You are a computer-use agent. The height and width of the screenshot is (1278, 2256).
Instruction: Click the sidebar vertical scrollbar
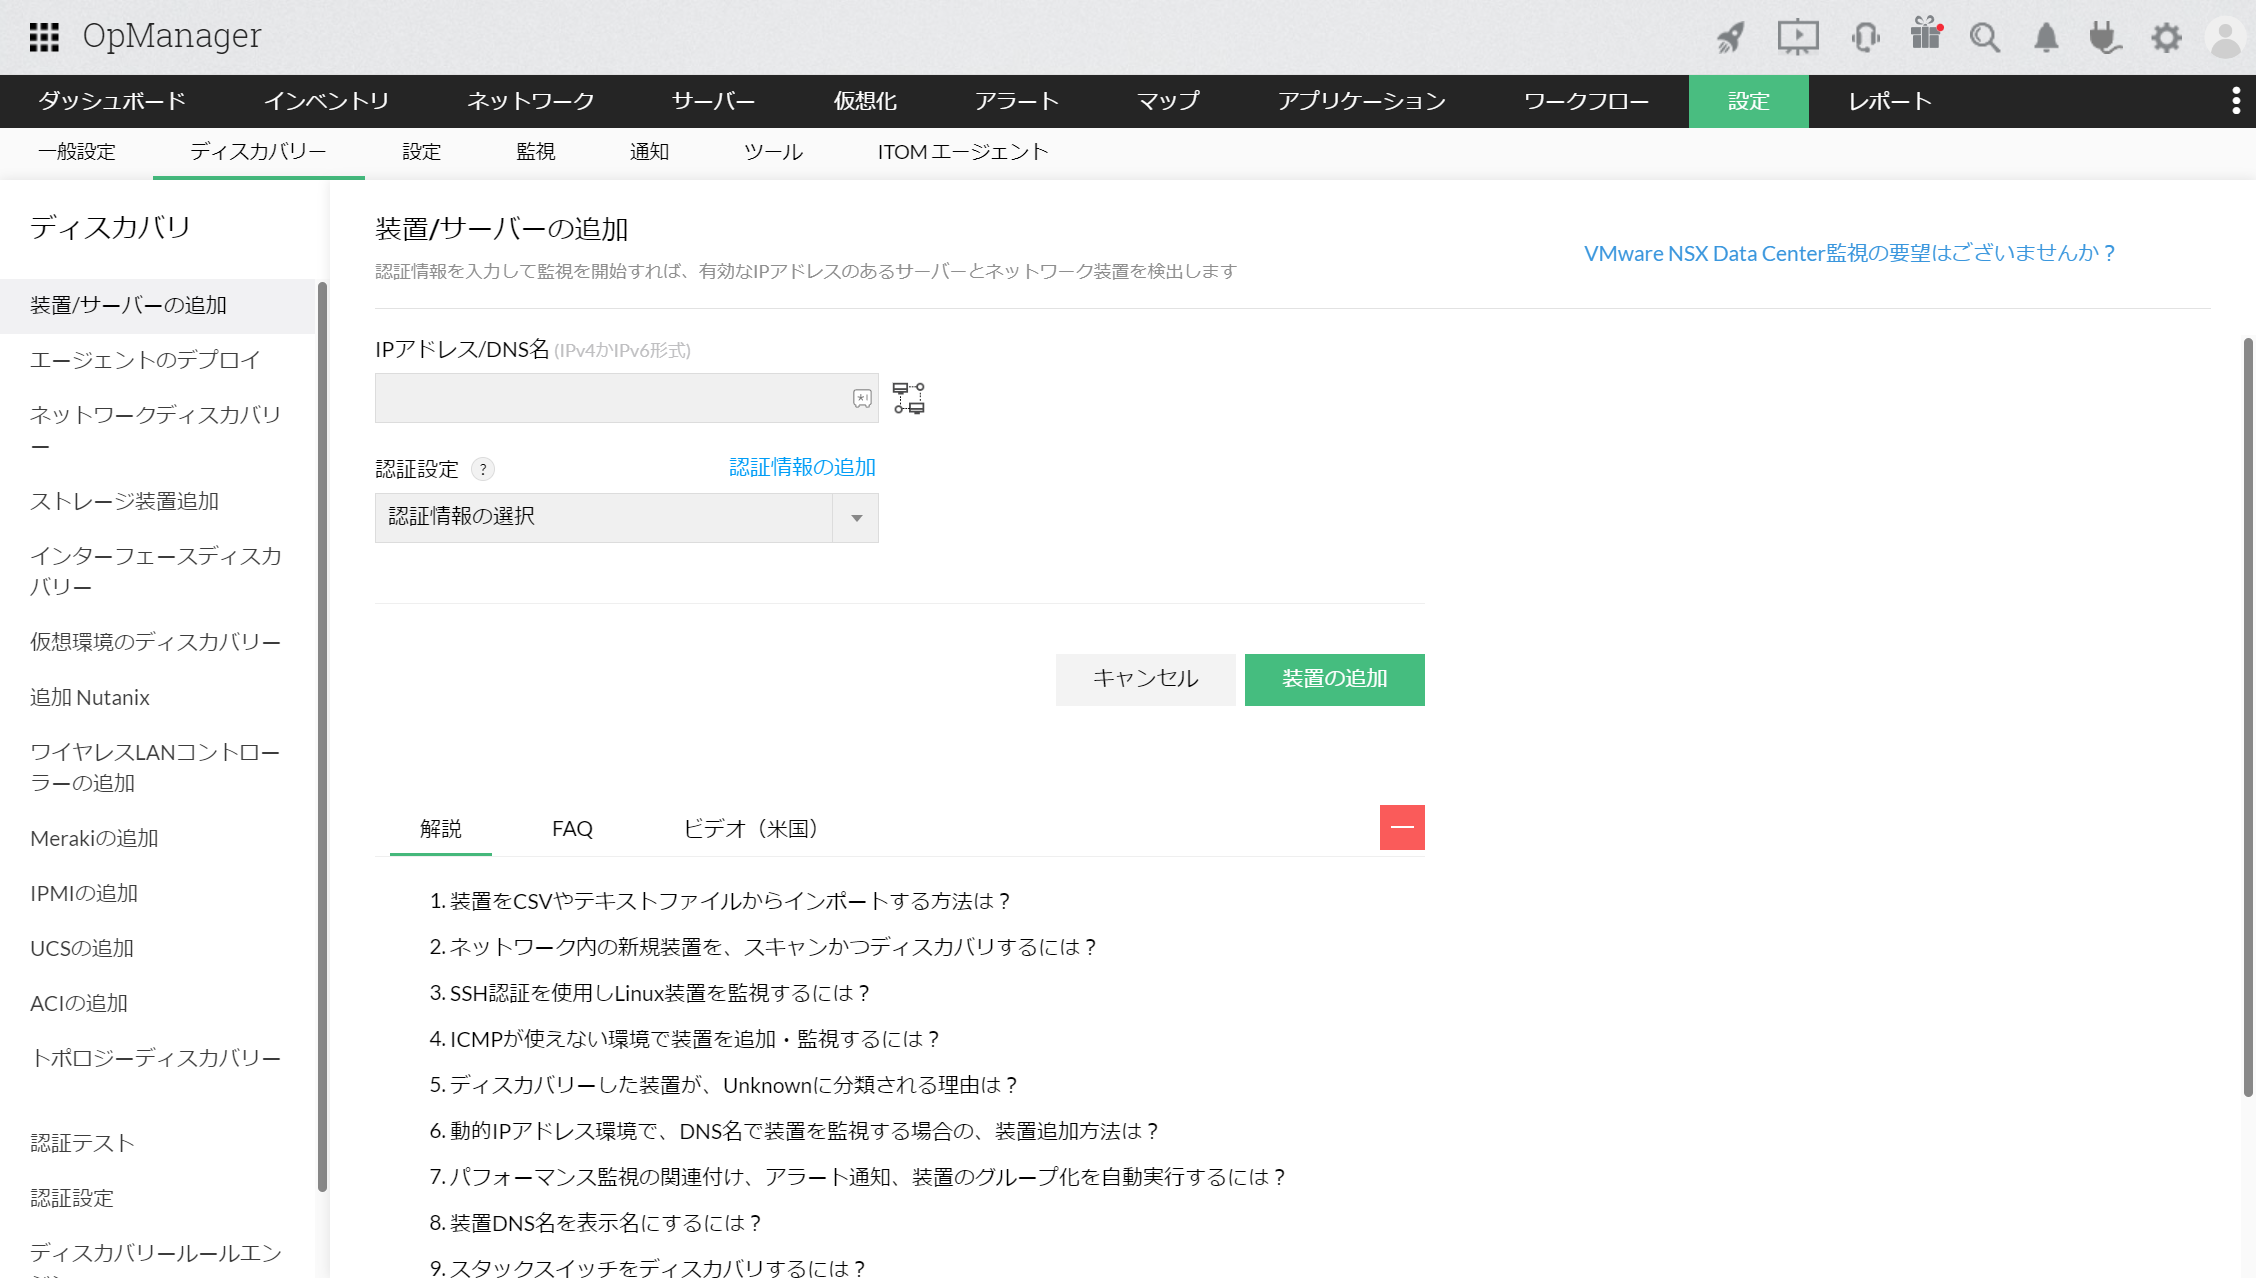coord(322,735)
